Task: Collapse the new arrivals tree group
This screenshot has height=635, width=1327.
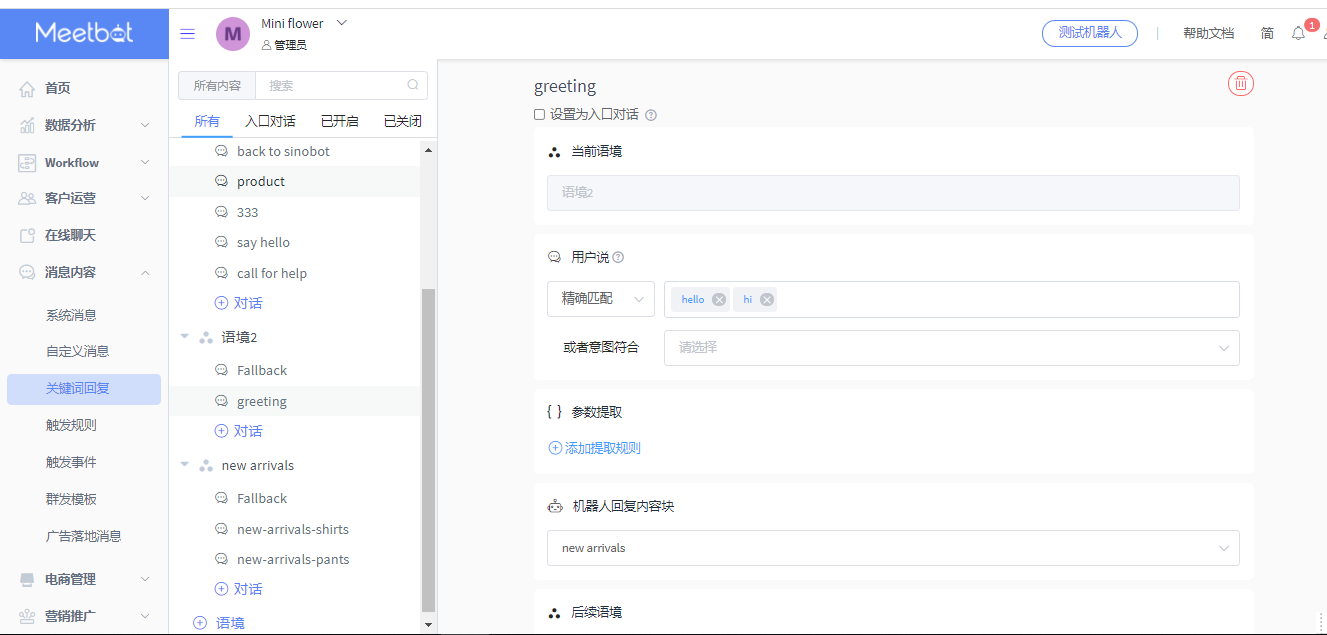Action: pos(184,465)
